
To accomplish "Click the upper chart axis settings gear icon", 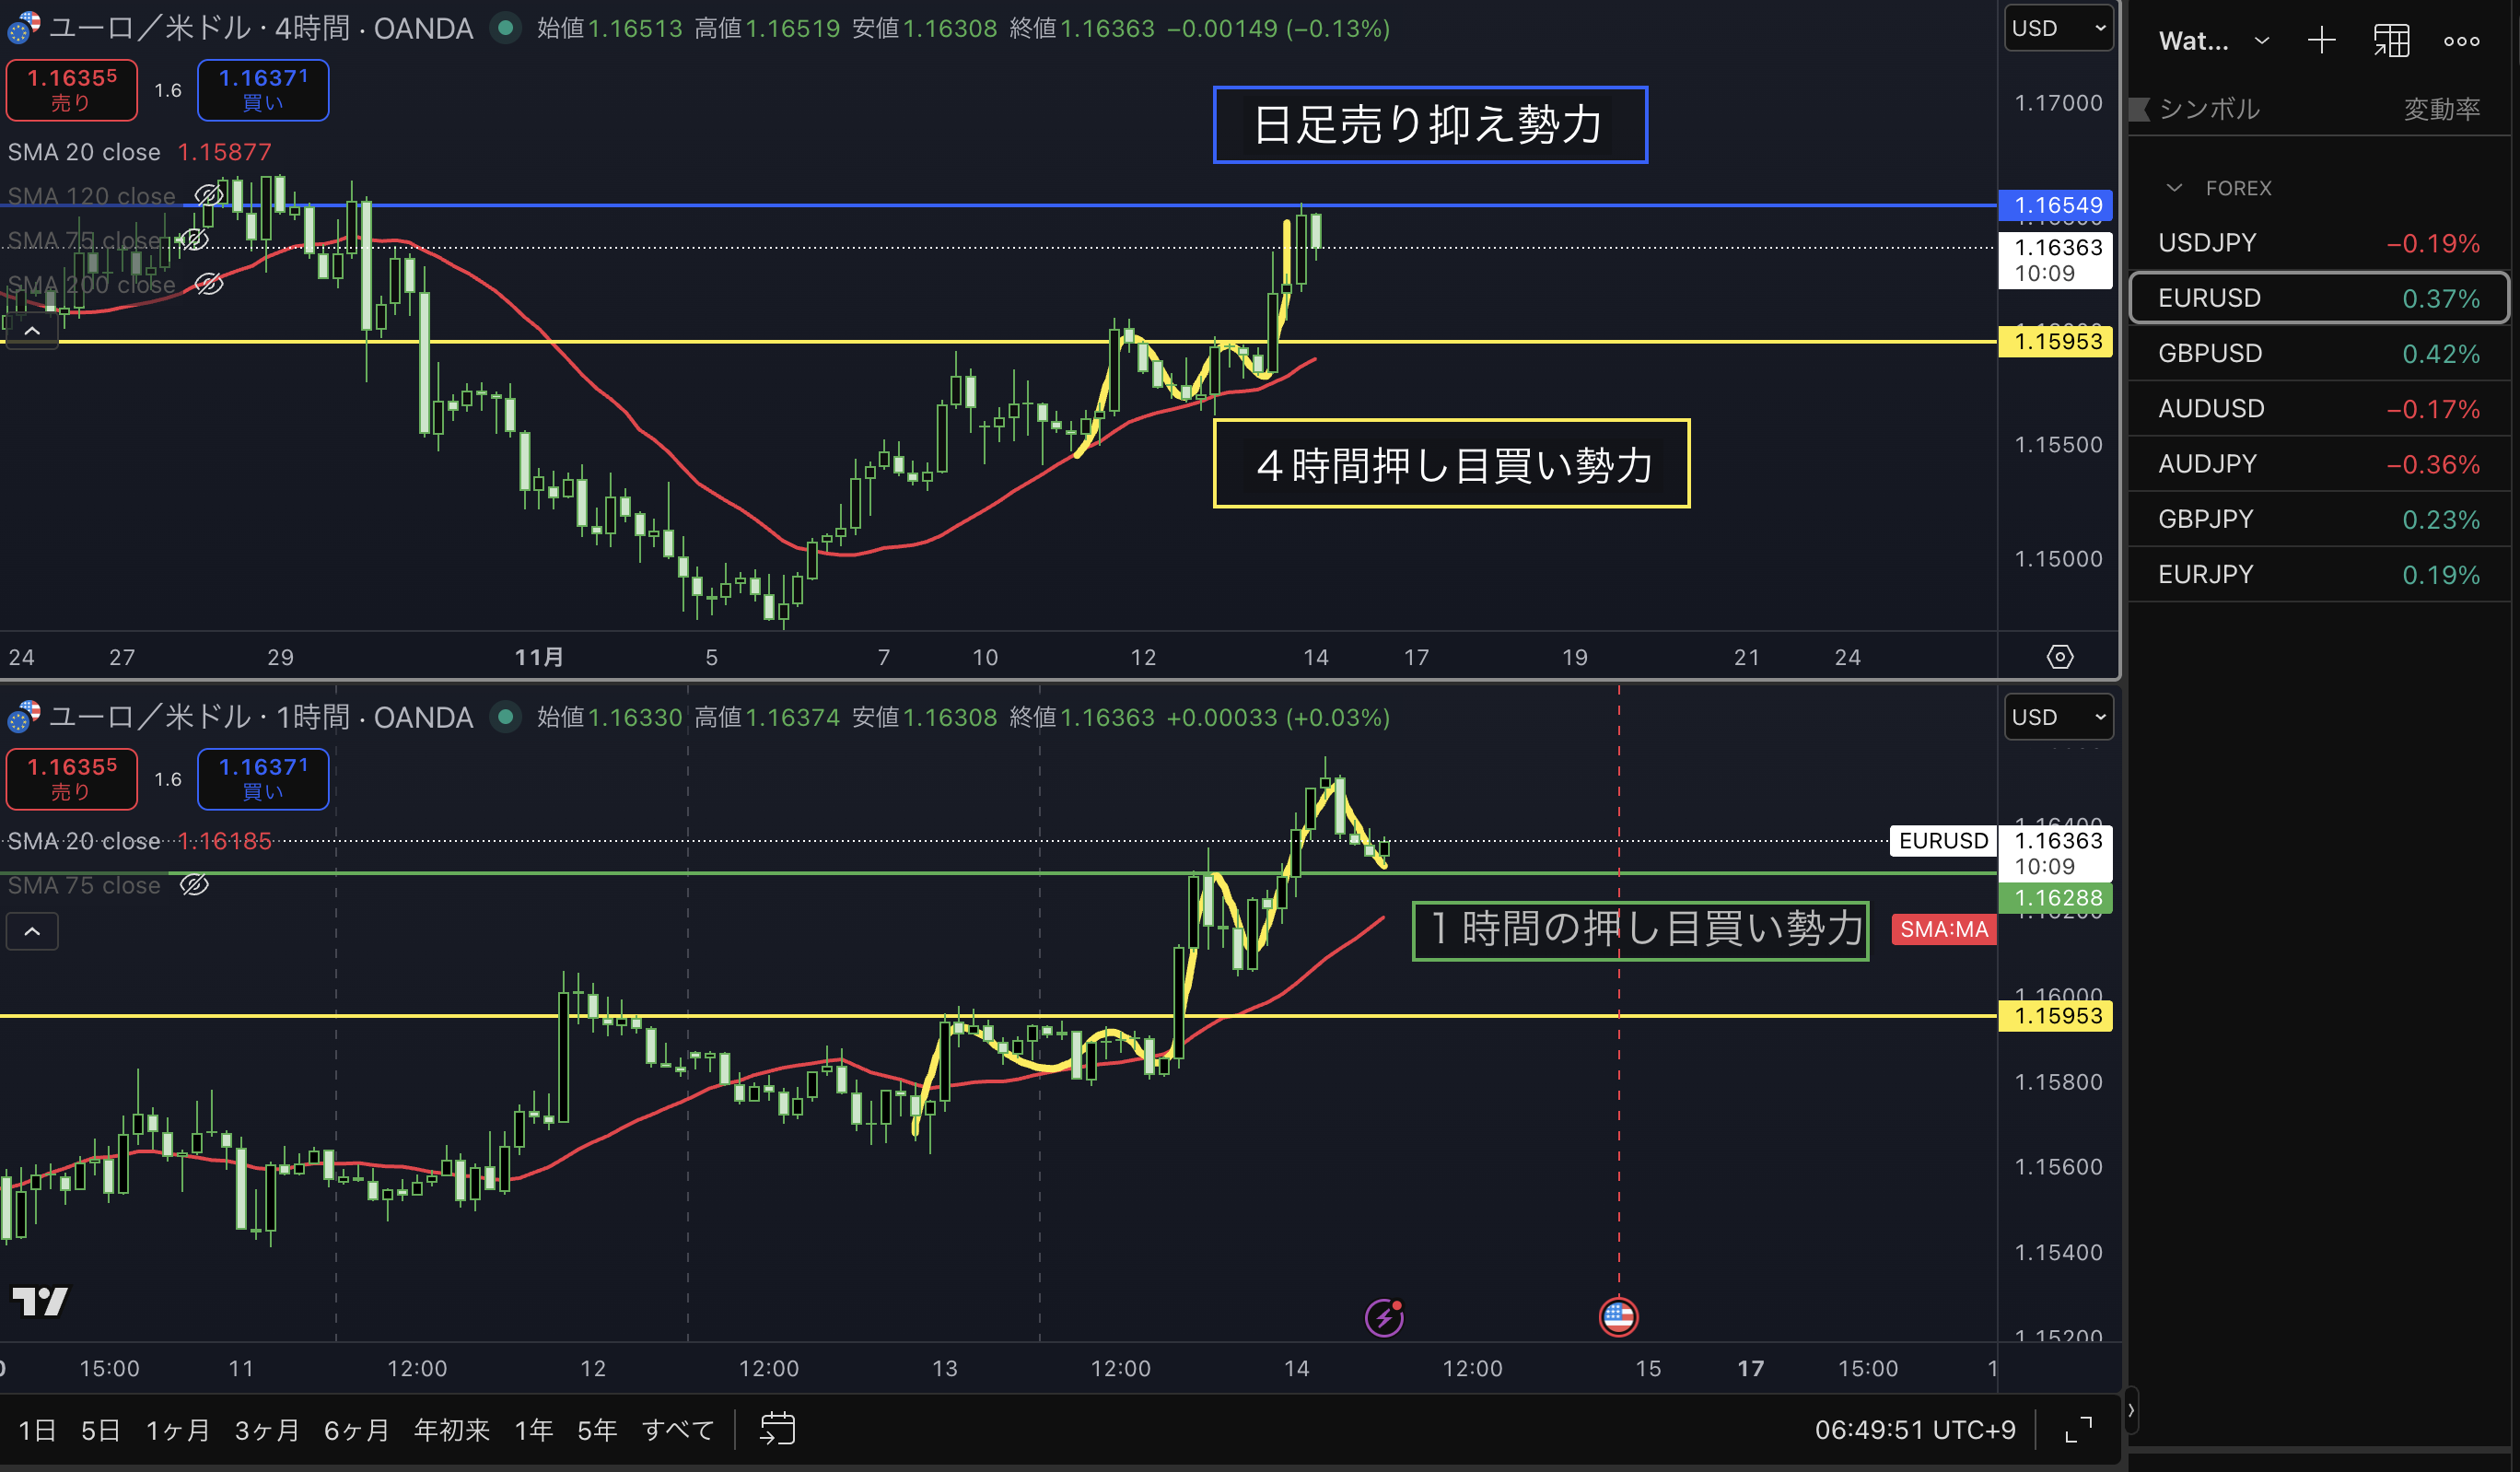I will (2059, 657).
